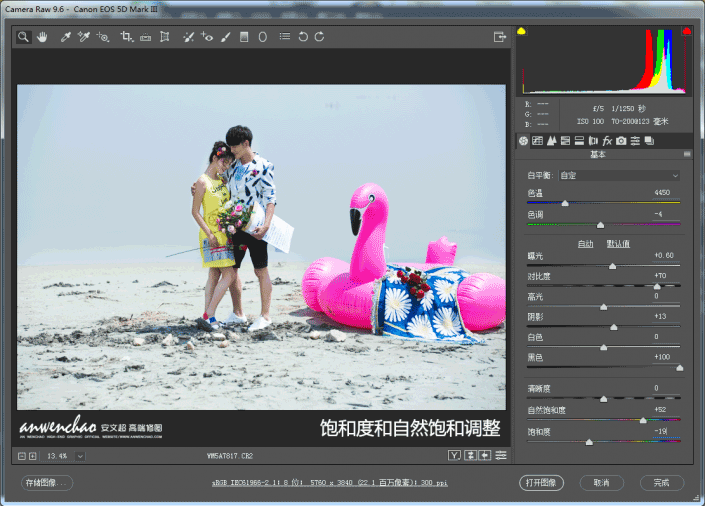Click the 饱和度 value field -19

pos(665,431)
